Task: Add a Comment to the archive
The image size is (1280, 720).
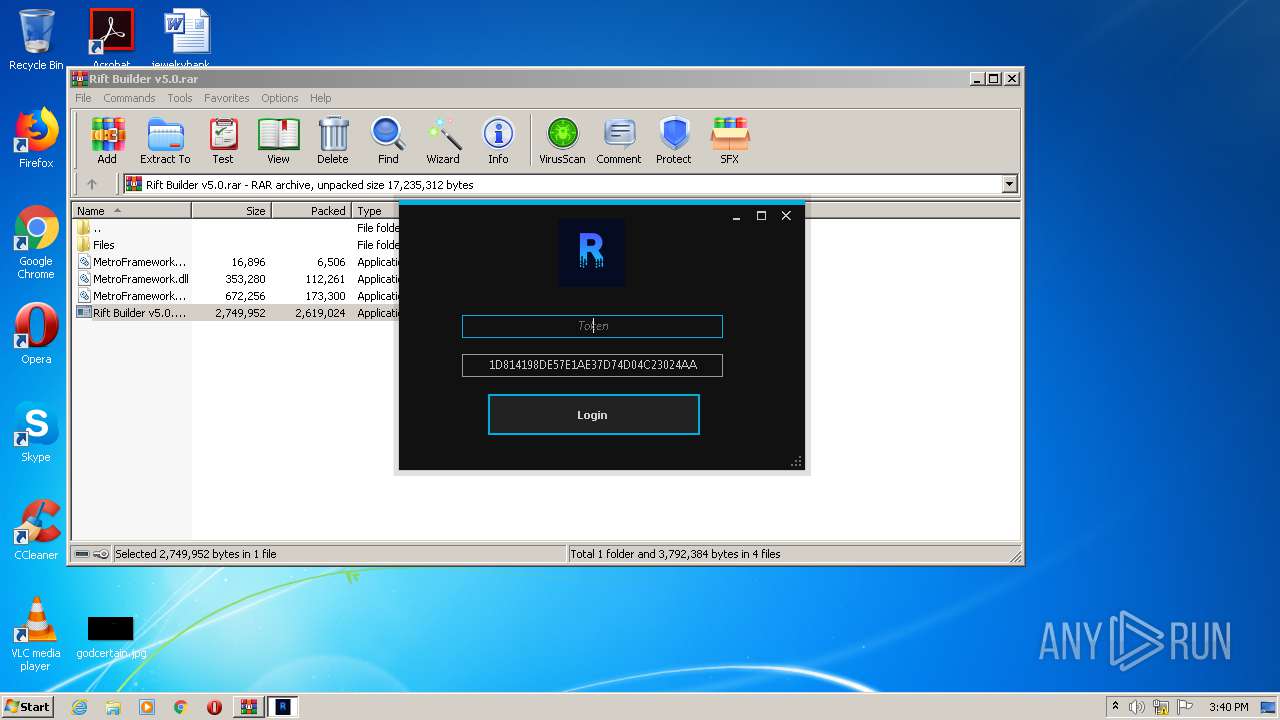Action: 619,140
